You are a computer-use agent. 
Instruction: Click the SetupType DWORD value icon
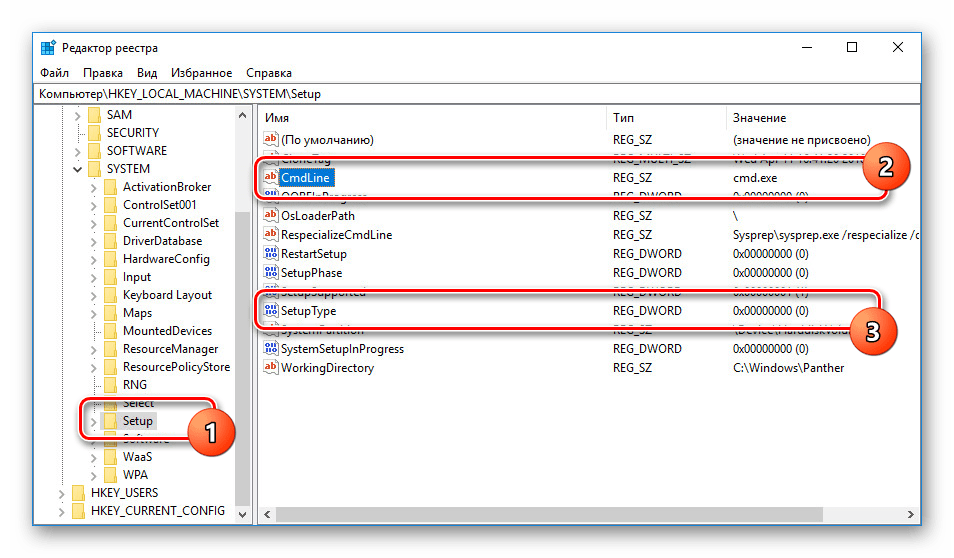tap(270, 311)
